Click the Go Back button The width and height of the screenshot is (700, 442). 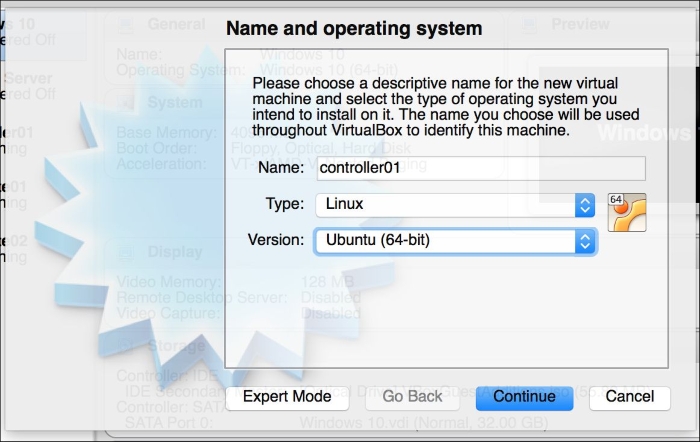(x=412, y=397)
